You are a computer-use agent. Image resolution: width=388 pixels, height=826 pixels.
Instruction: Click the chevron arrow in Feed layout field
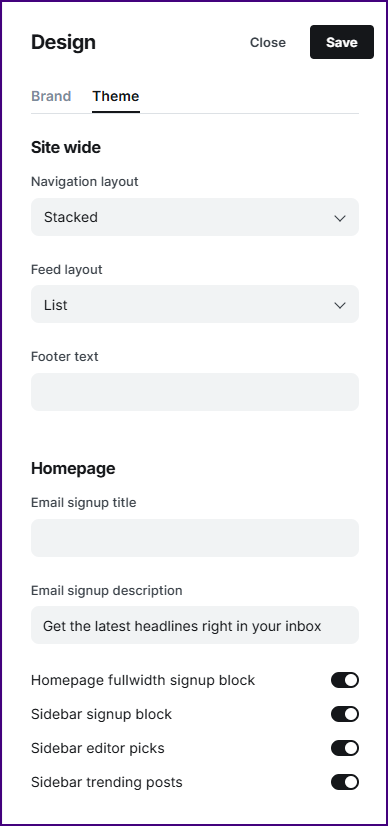[x=340, y=305]
